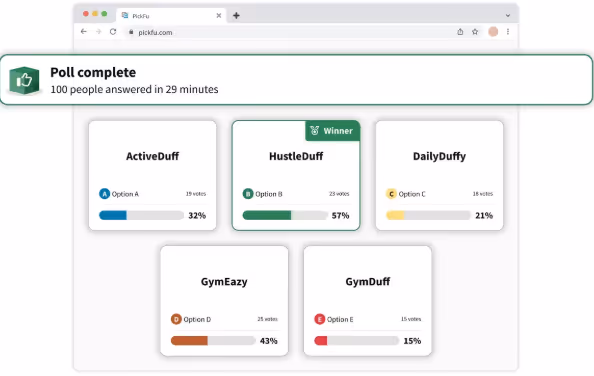Click the red macOS close window button
This screenshot has height=376, width=594.
pos(86,14)
